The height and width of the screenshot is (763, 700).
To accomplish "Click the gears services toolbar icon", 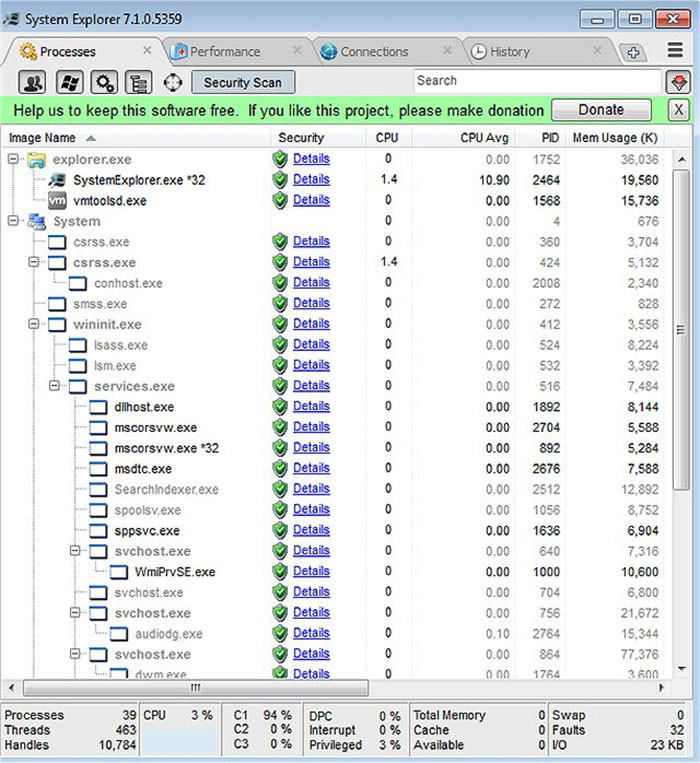I will 104,82.
